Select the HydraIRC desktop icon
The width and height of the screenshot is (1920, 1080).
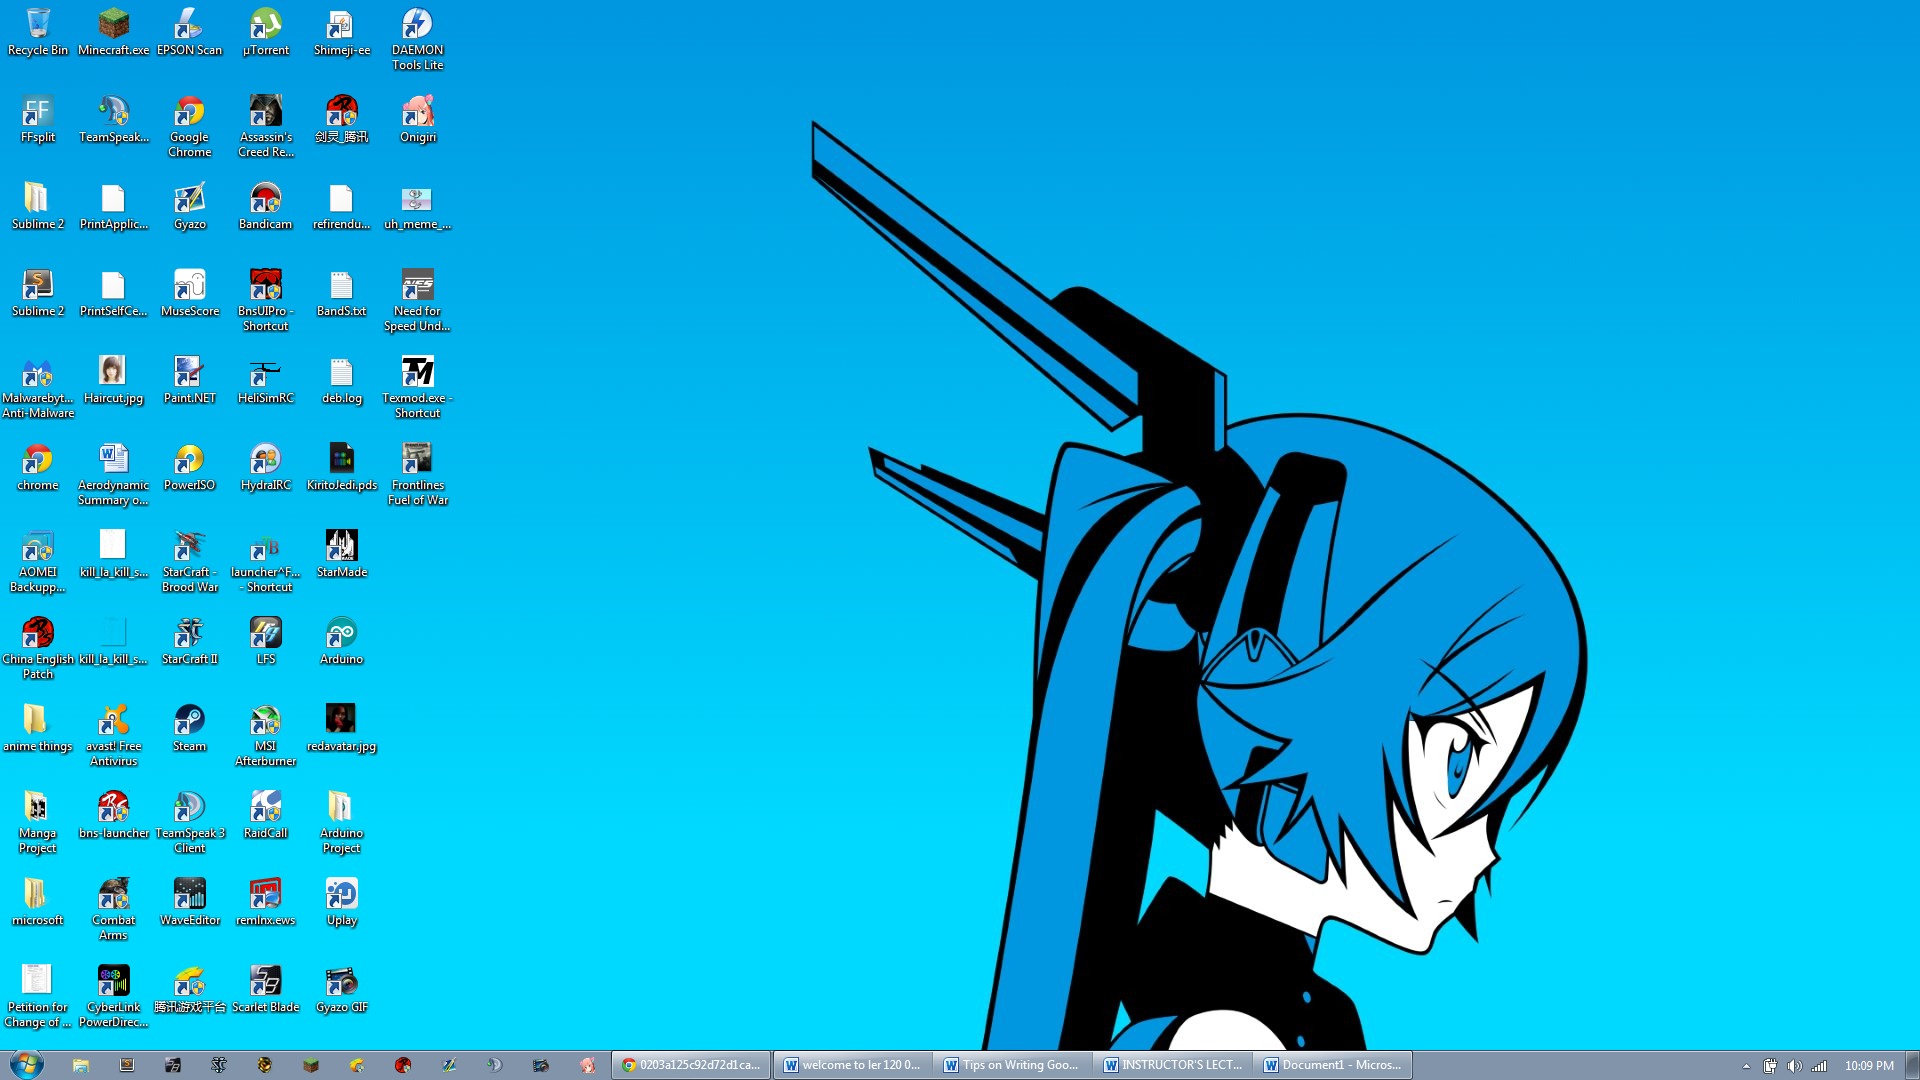pos(265,467)
